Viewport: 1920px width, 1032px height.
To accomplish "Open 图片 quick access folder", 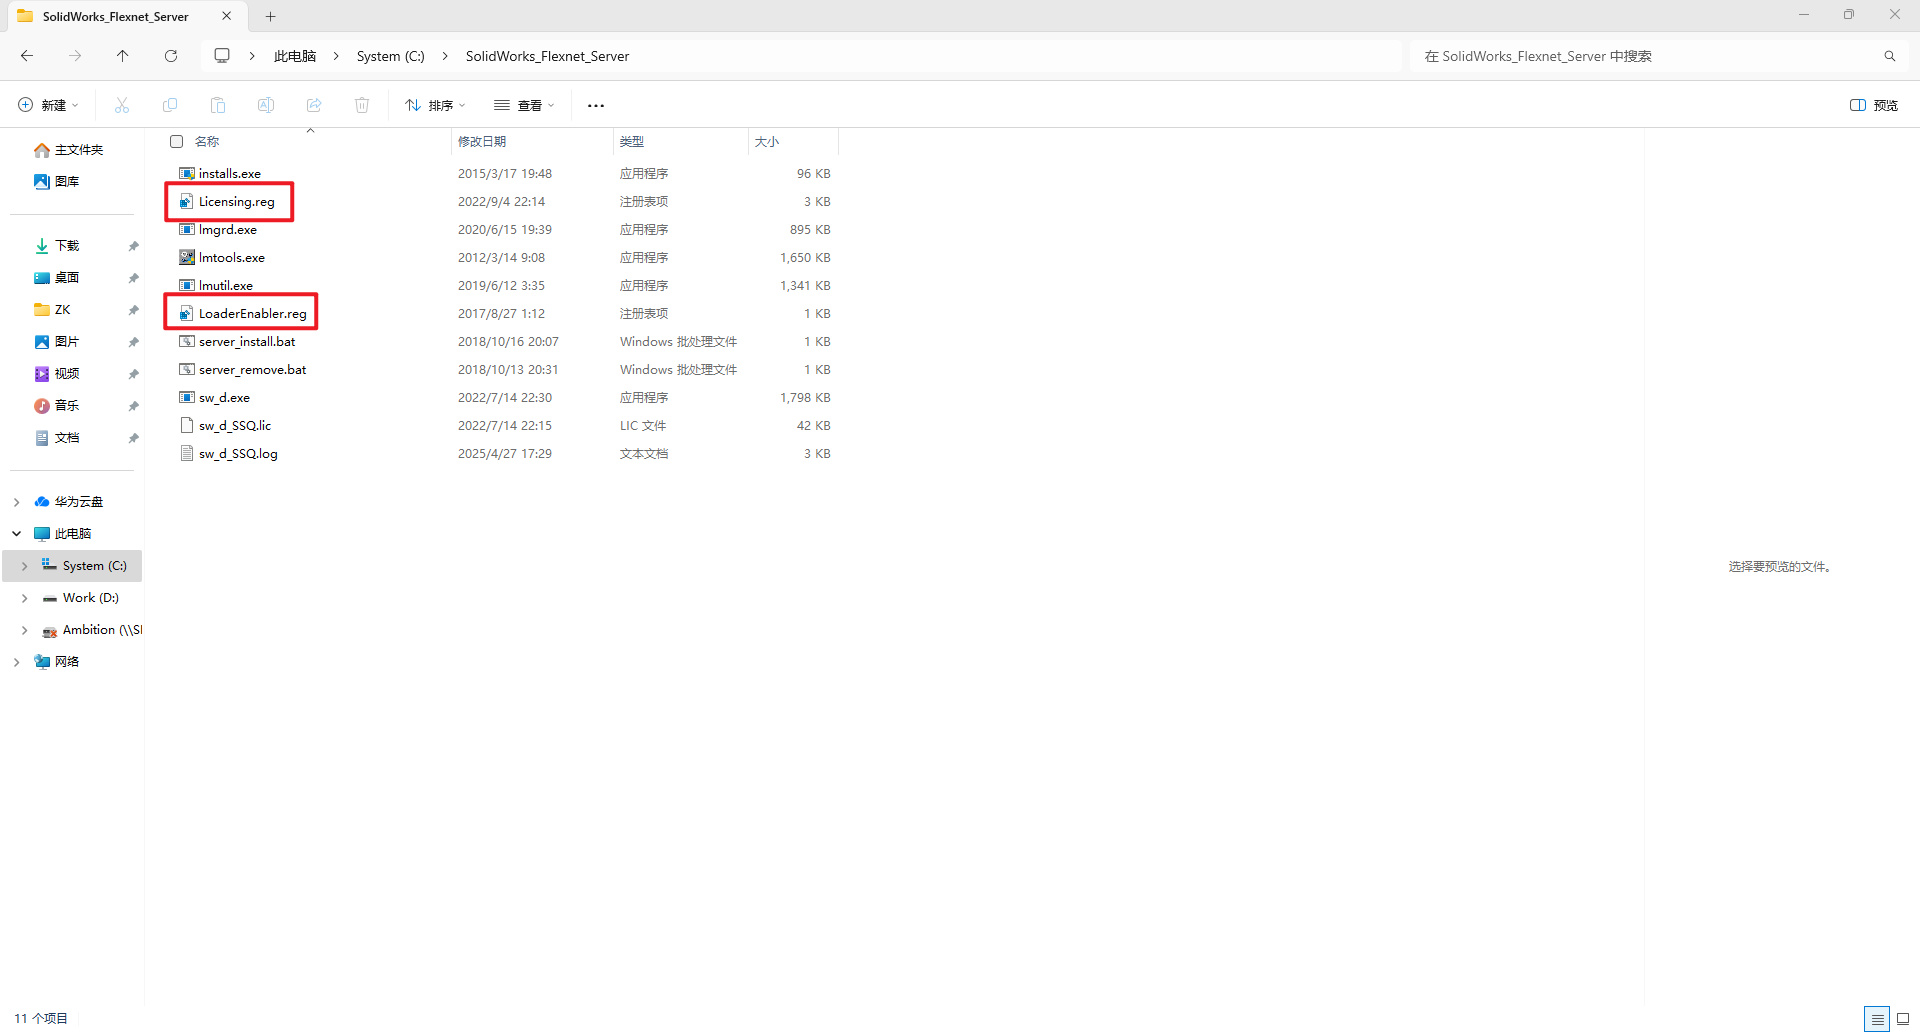I will click(x=58, y=342).
